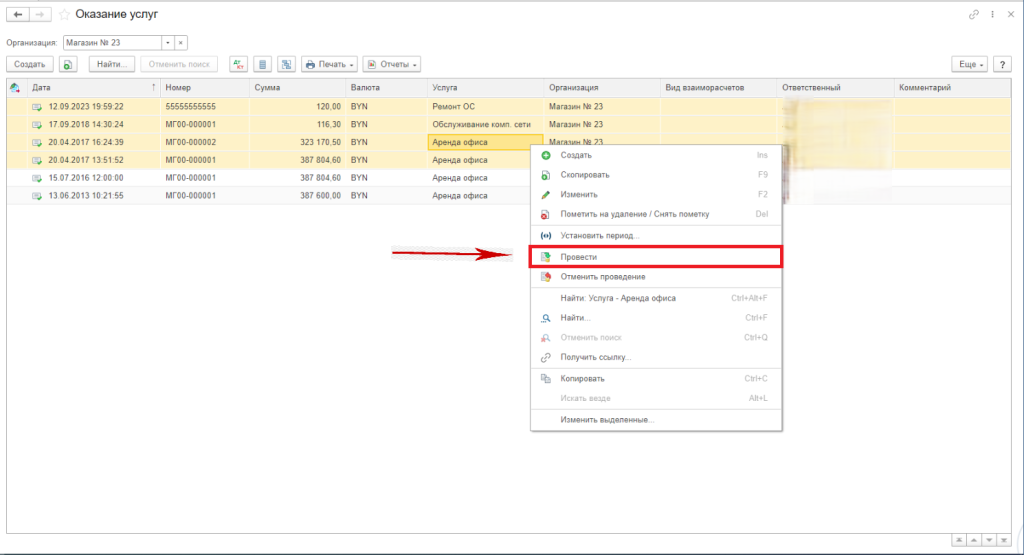Click the help question mark button

1002,64
